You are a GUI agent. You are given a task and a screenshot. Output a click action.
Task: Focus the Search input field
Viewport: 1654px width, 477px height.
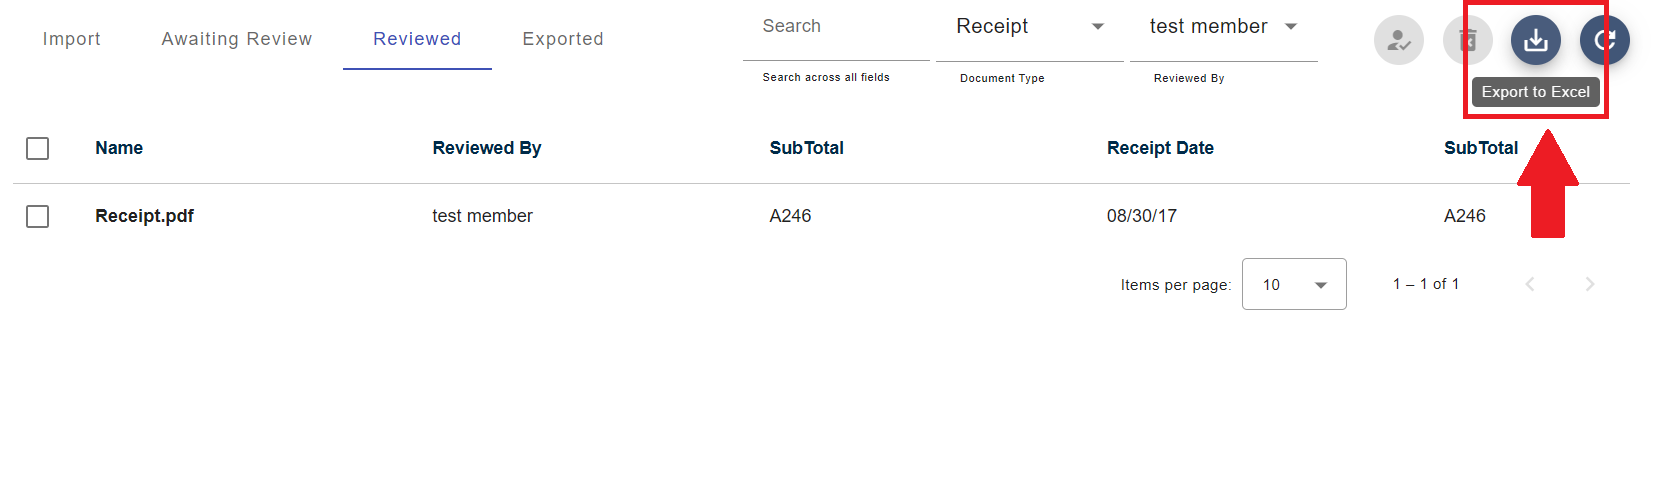(x=835, y=27)
